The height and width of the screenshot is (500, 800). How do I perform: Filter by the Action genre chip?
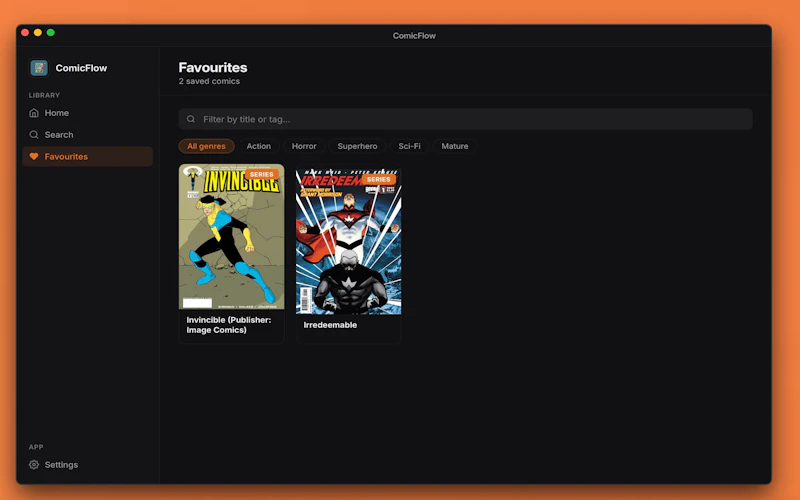click(259, 146)
